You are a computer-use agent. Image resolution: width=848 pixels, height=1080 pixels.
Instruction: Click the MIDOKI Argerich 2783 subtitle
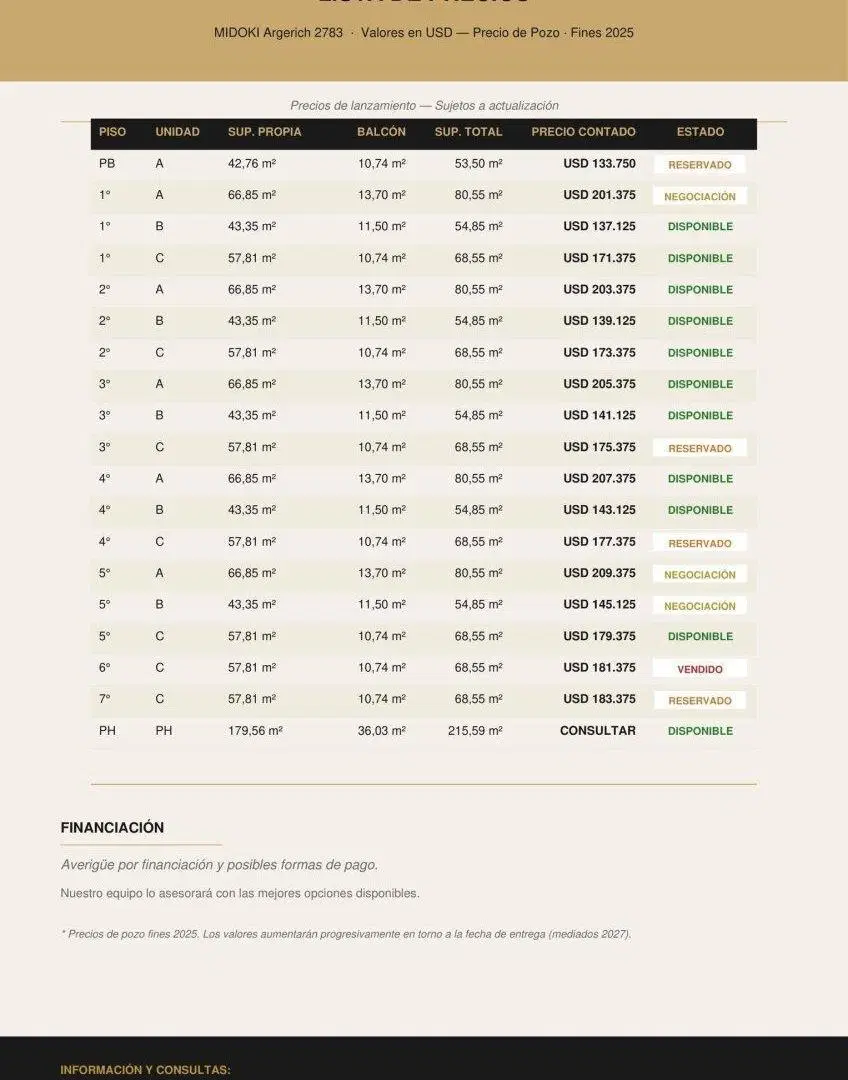tap(278, 32)
